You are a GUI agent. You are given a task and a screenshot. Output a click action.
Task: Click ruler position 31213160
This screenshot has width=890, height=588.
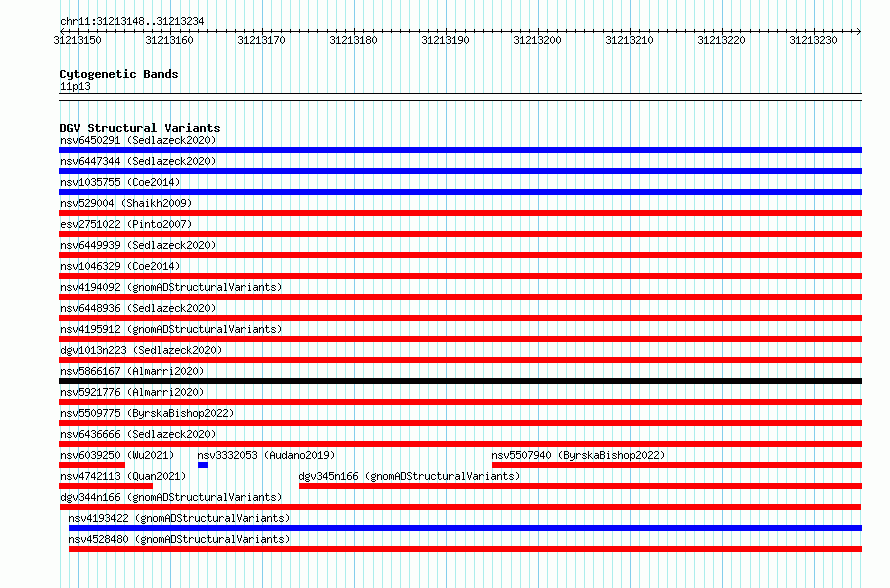[x=170, y=40]
